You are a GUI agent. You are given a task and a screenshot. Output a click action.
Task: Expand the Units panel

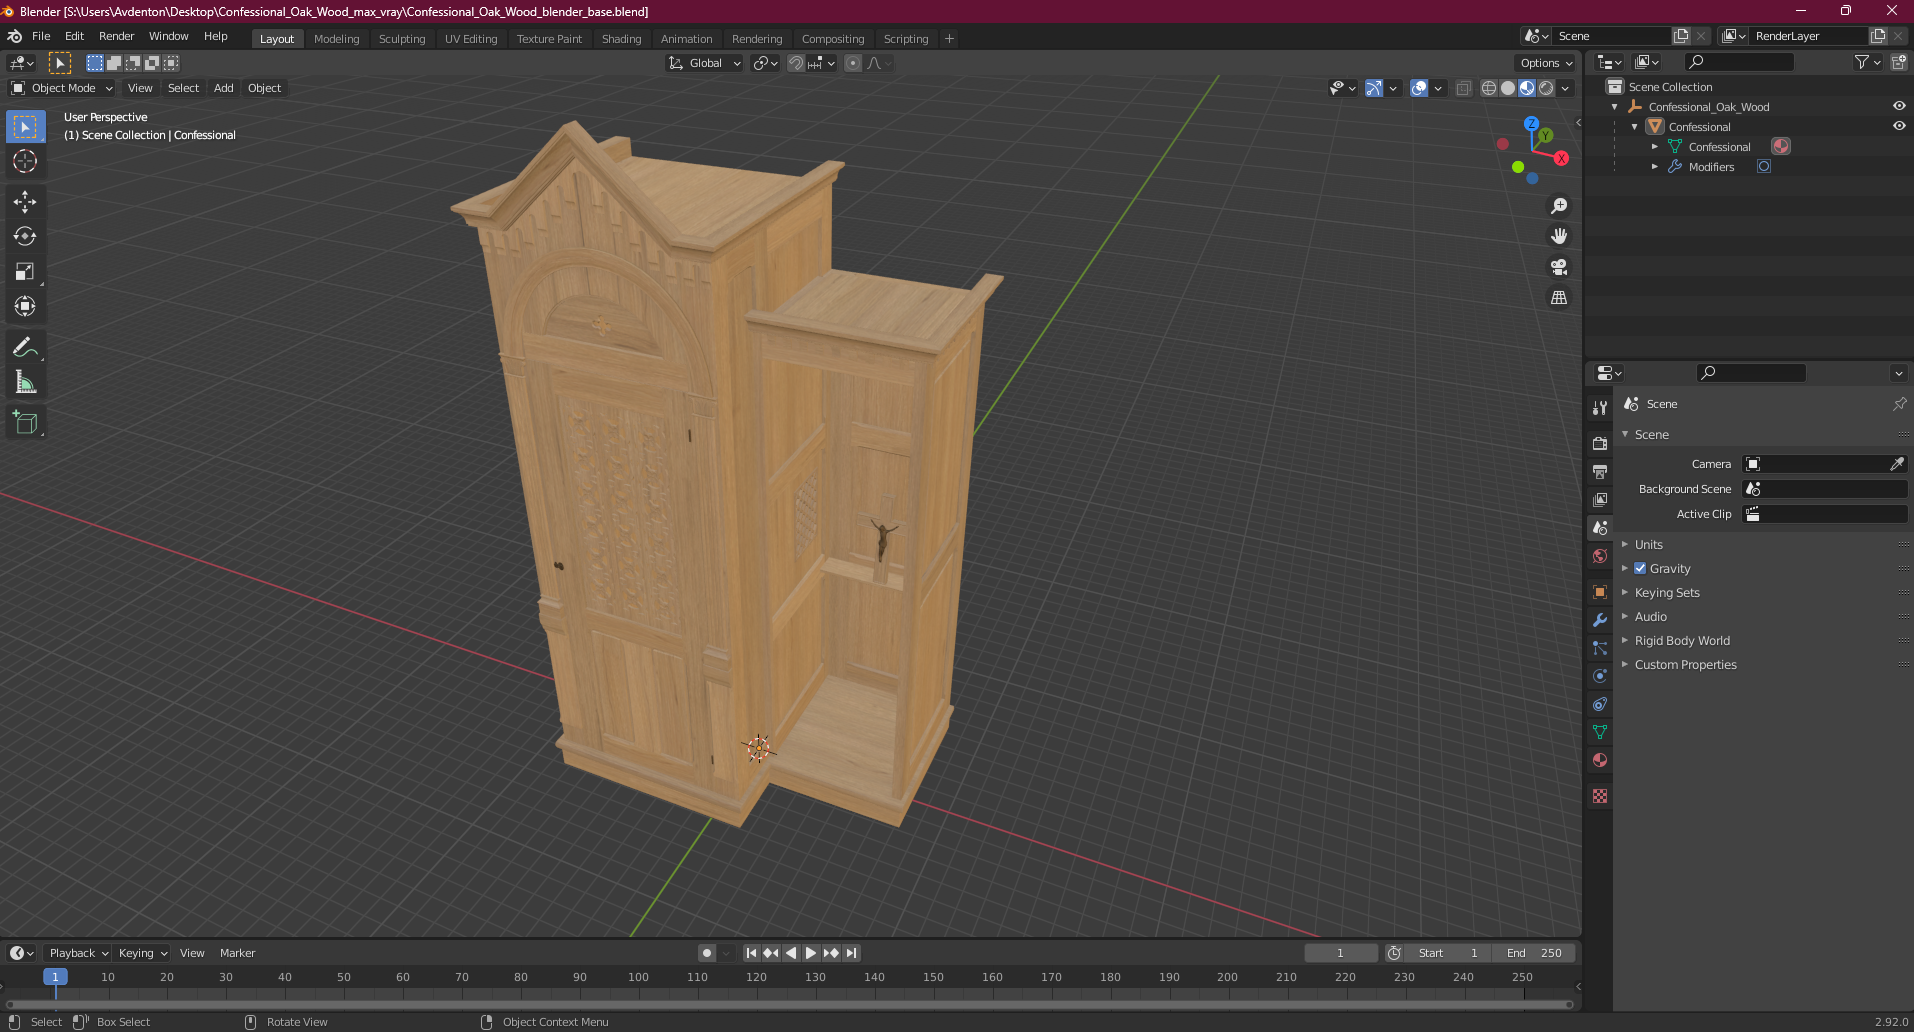(1649, 544)
